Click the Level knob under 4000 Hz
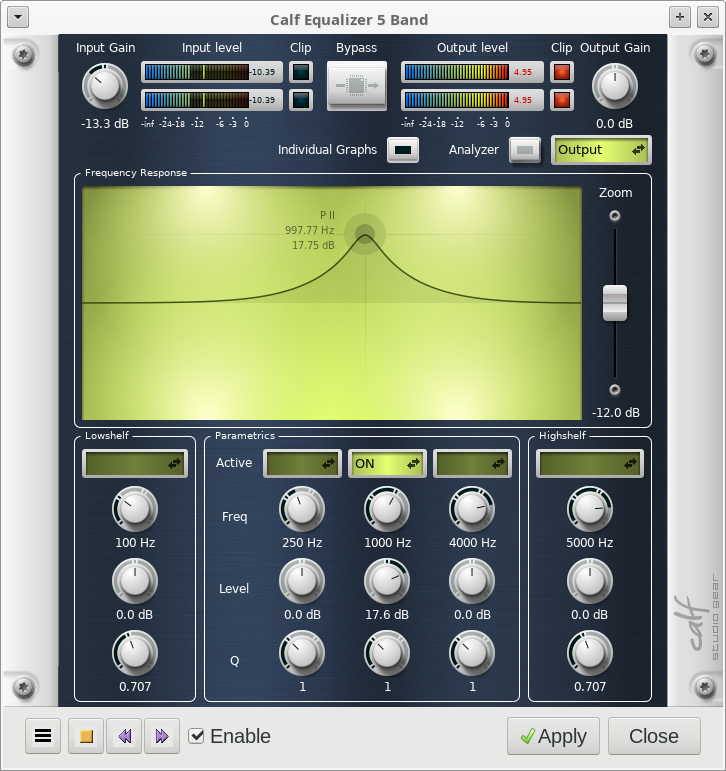 tap(472, 581)
